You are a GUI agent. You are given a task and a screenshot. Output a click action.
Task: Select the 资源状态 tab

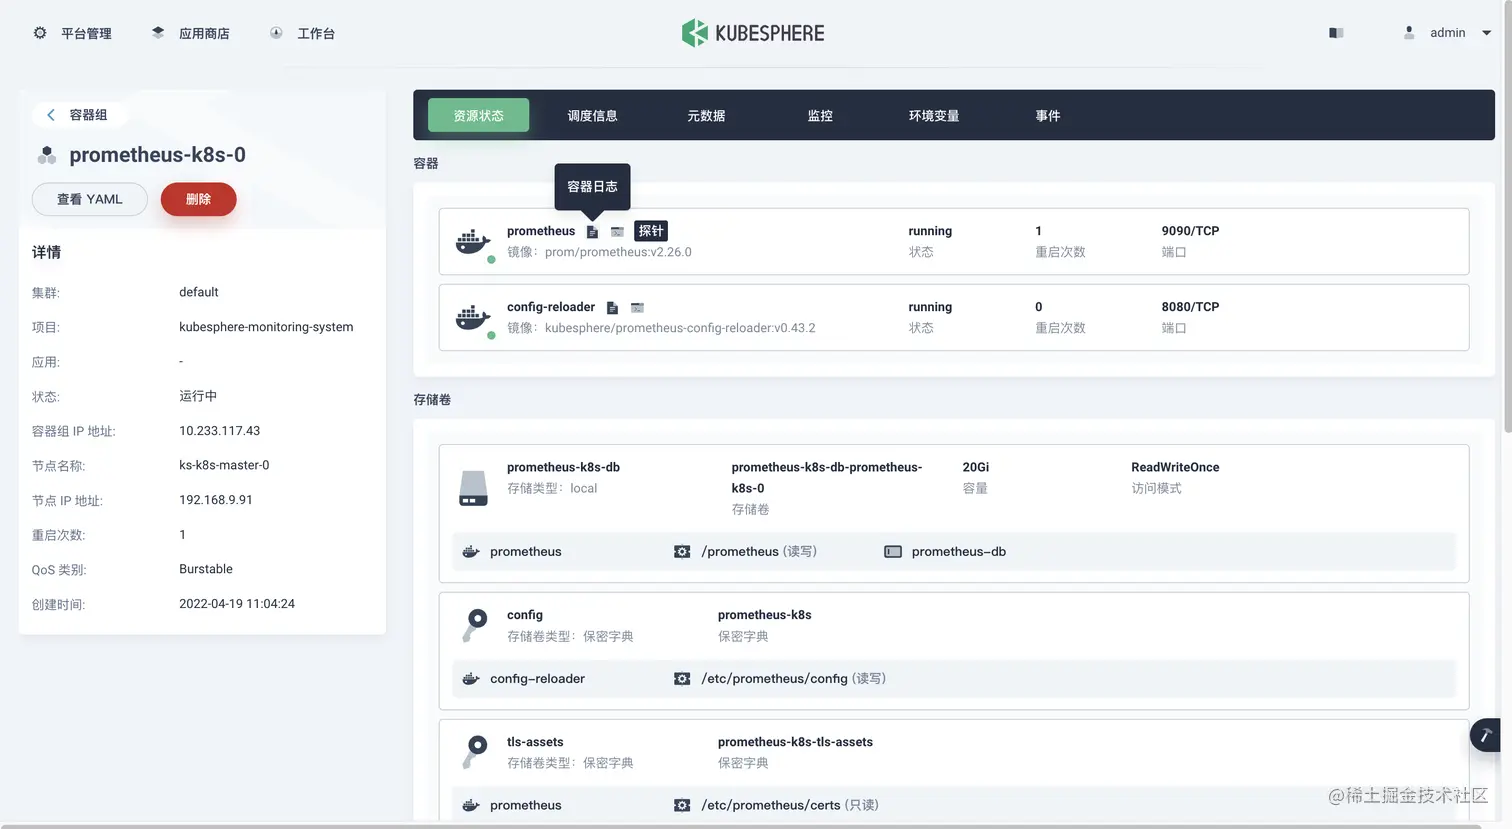coord(478,115)
